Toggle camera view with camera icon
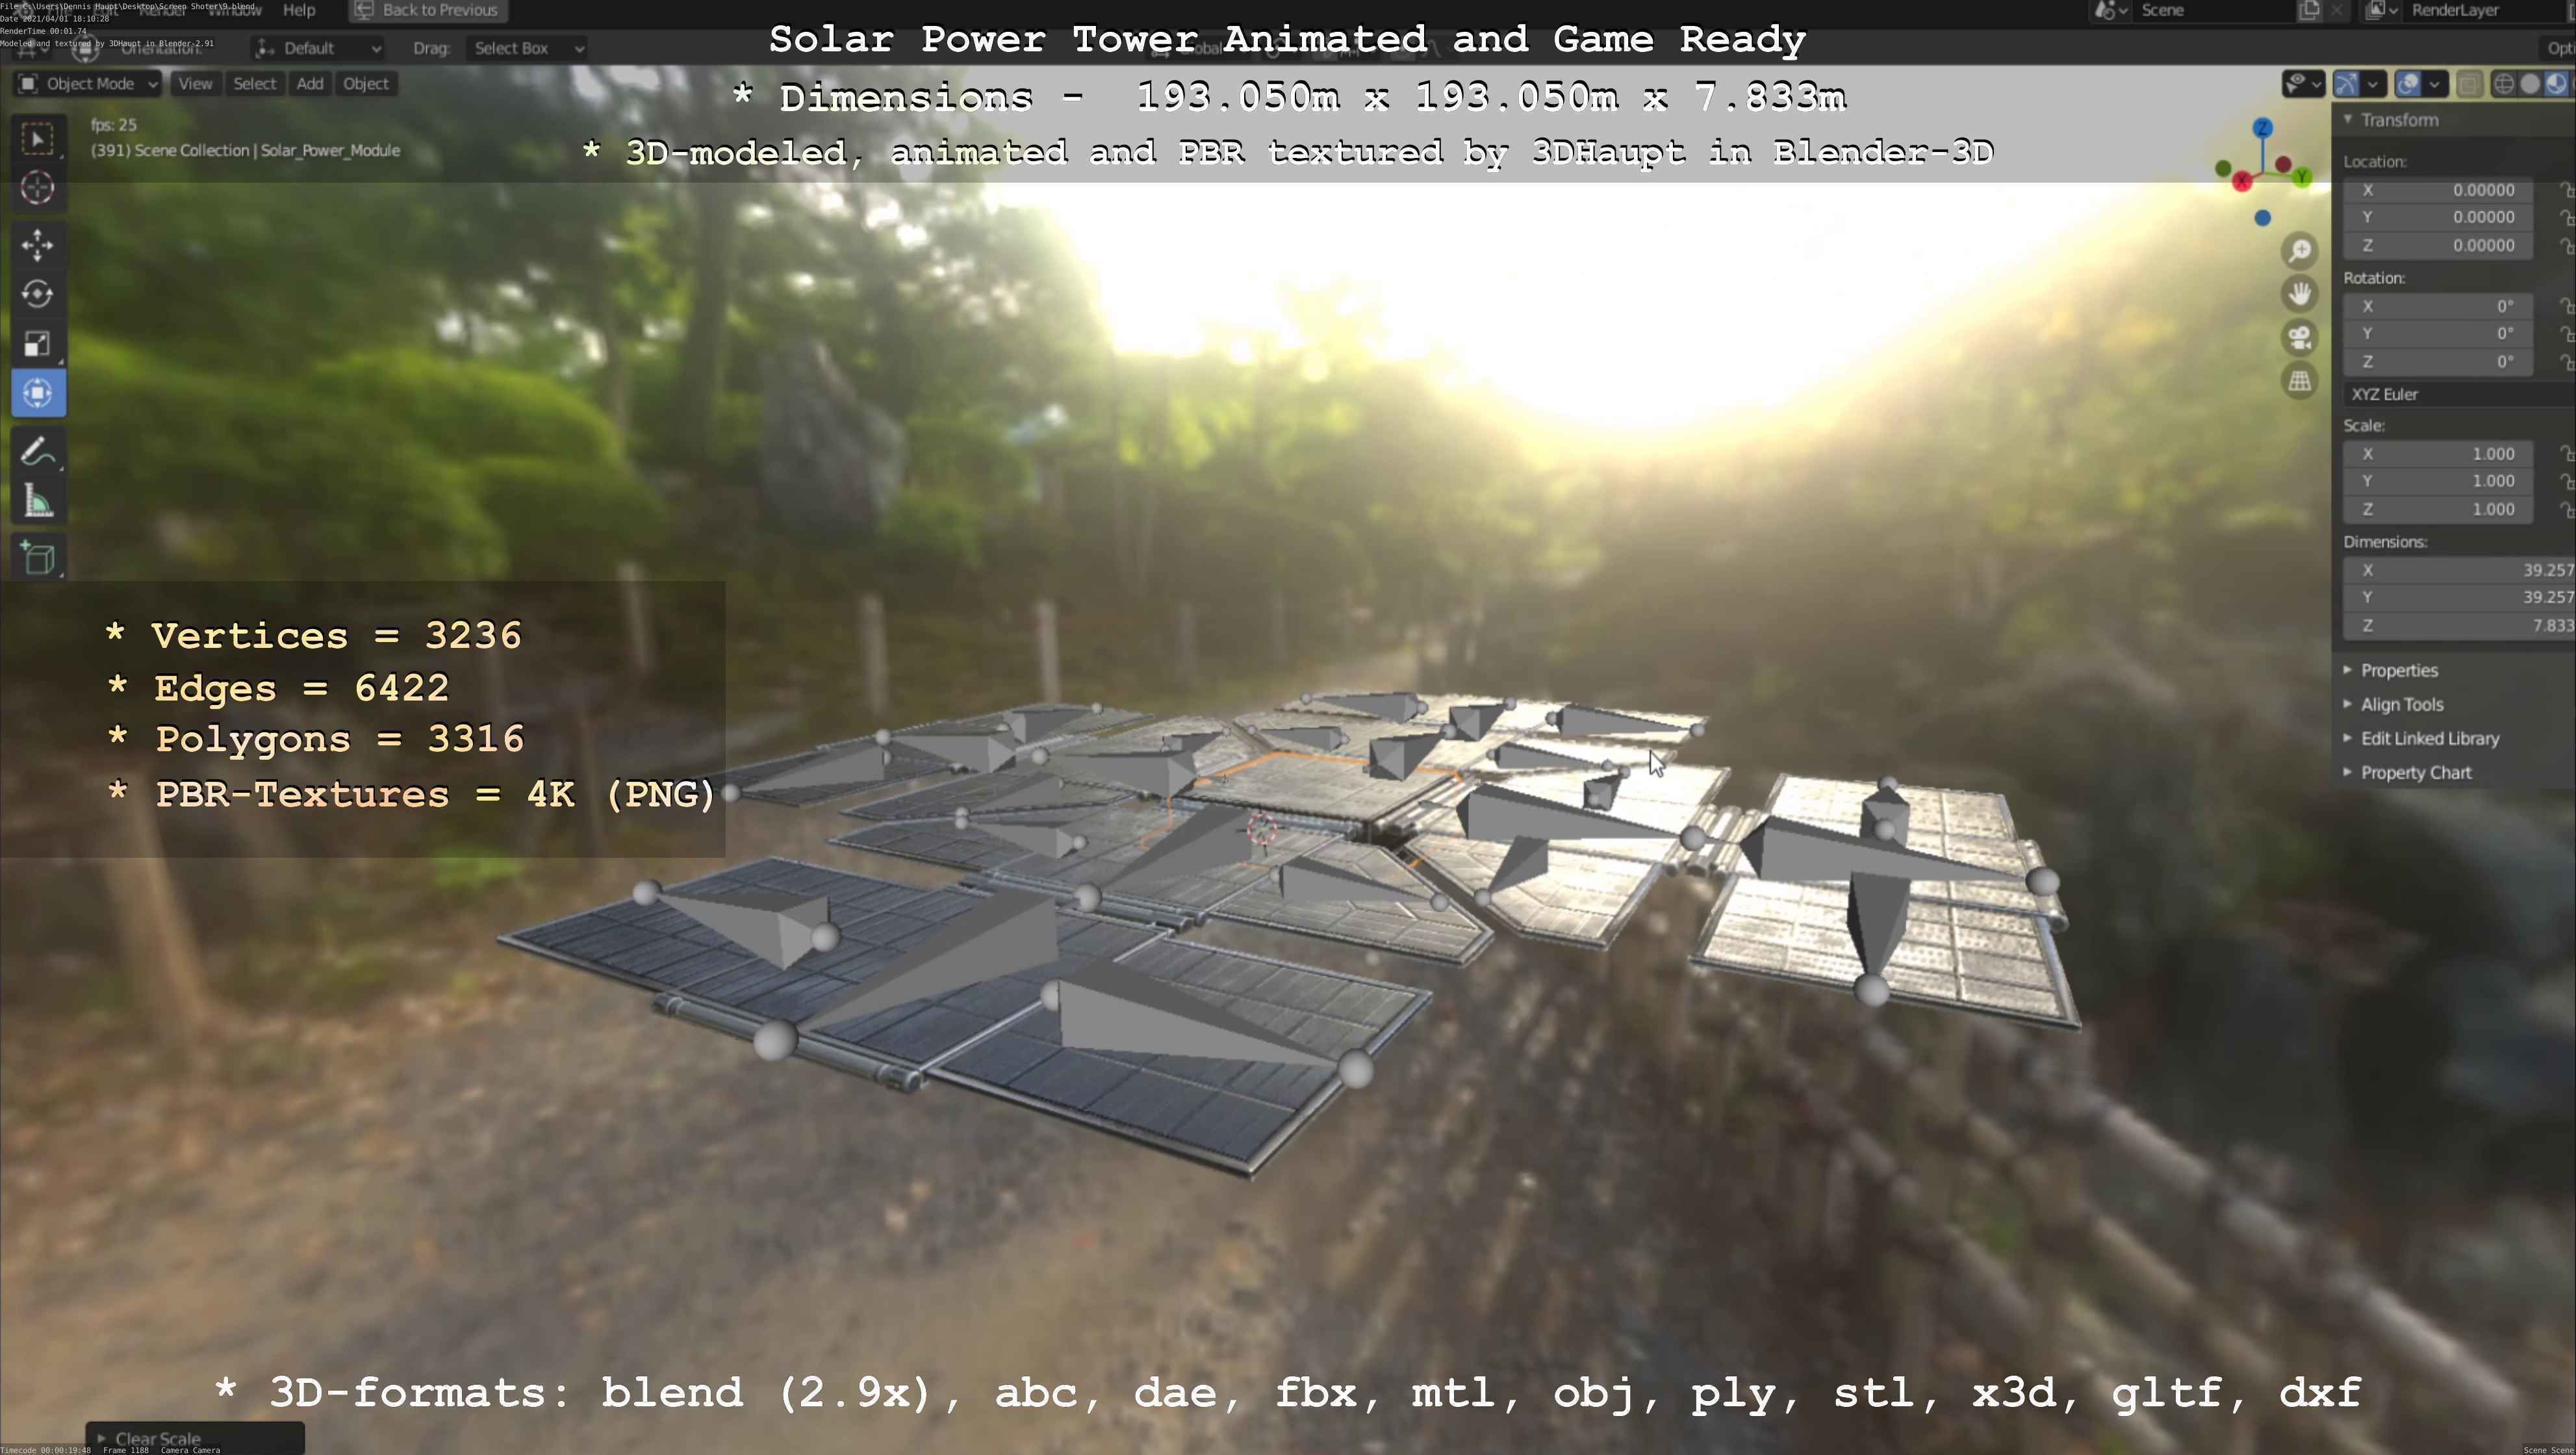Screen dimensions: 2576x1455 [x=2300, y=338]
